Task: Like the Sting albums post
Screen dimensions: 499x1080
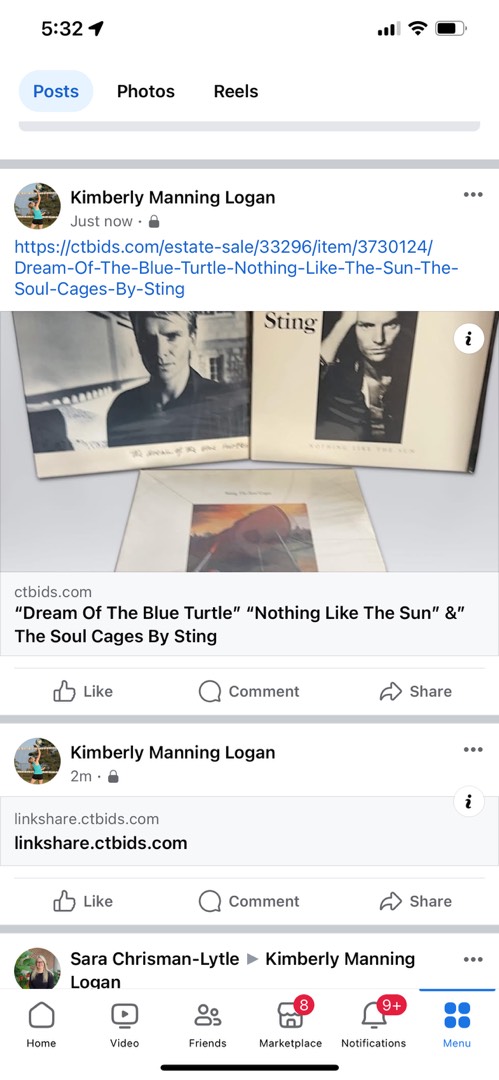Action: 83,692
